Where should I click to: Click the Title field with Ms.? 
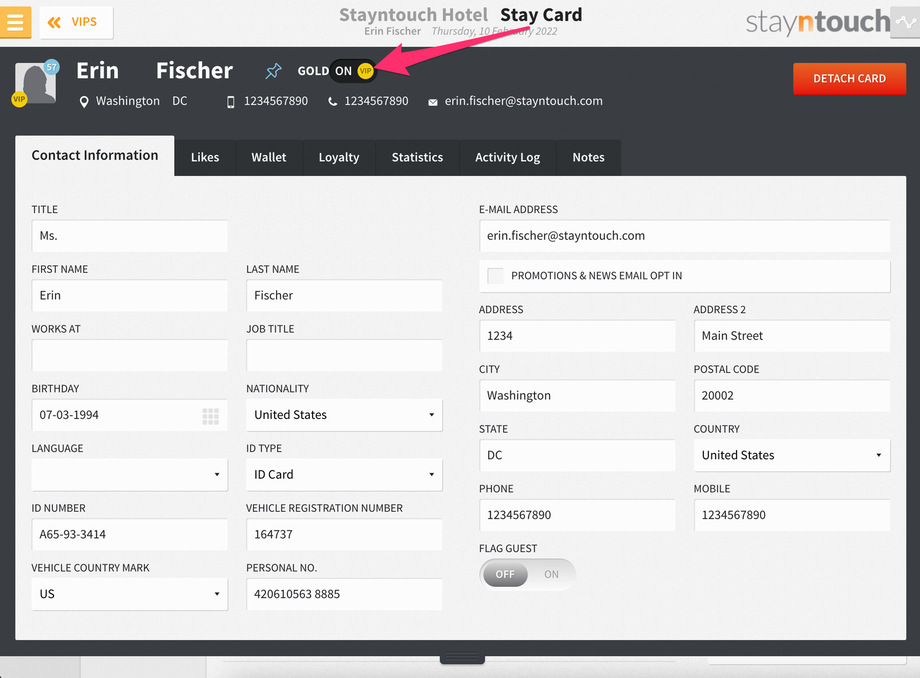[x=130, y=236]
